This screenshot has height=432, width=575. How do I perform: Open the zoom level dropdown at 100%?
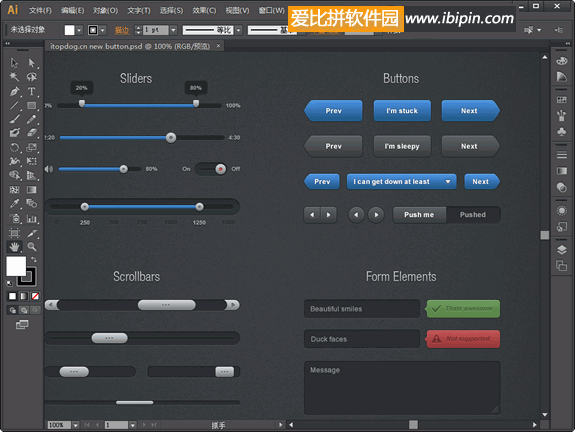tap(76, 425)
